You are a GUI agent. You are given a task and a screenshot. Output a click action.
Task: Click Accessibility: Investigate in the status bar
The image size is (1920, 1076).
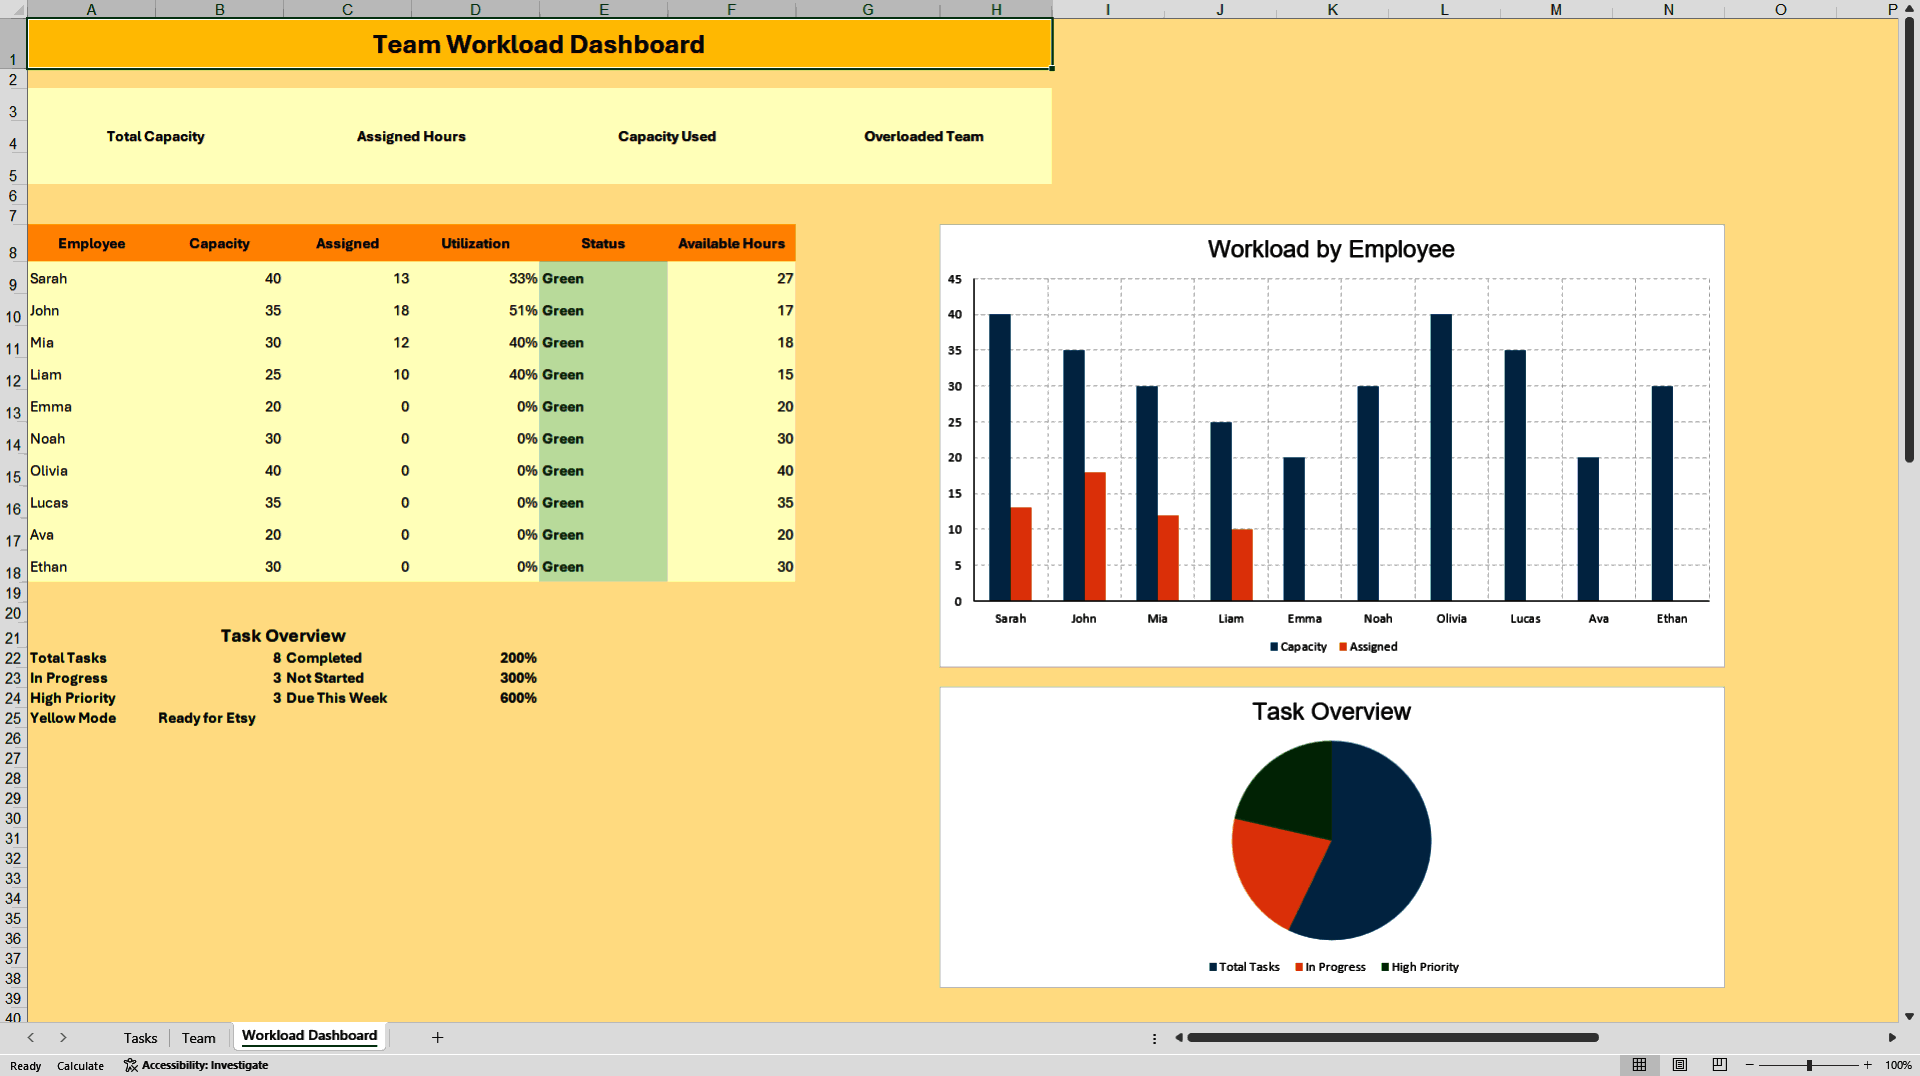(196, 1065)
